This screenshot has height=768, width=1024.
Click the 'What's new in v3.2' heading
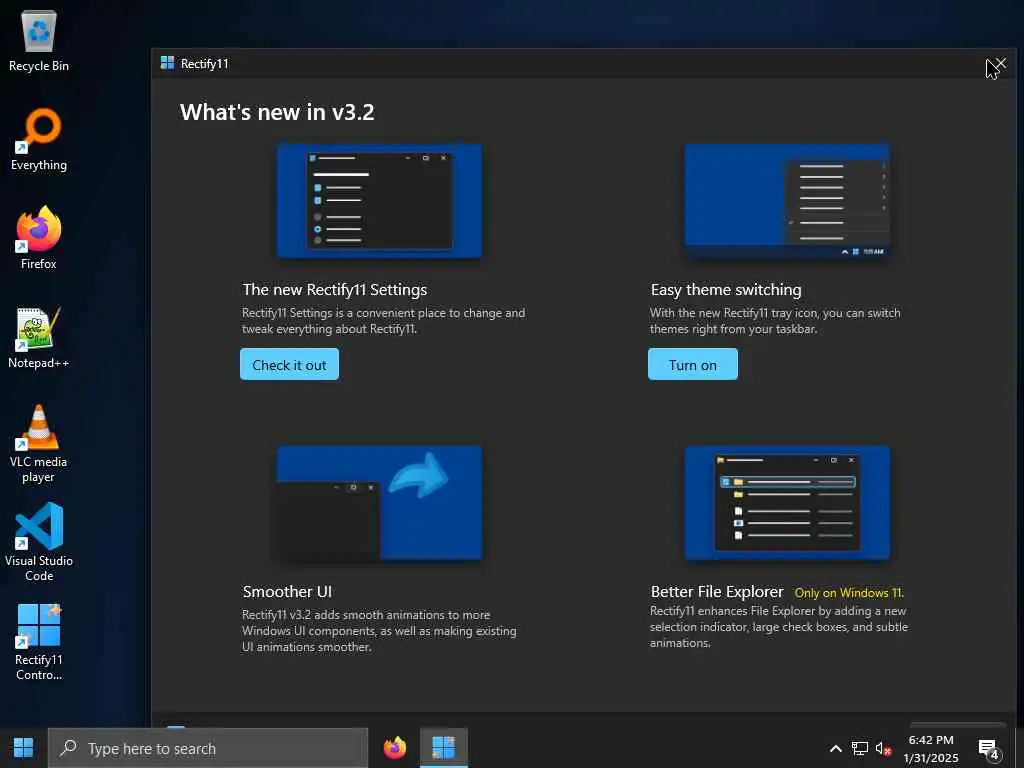click(x=277, y=112)
